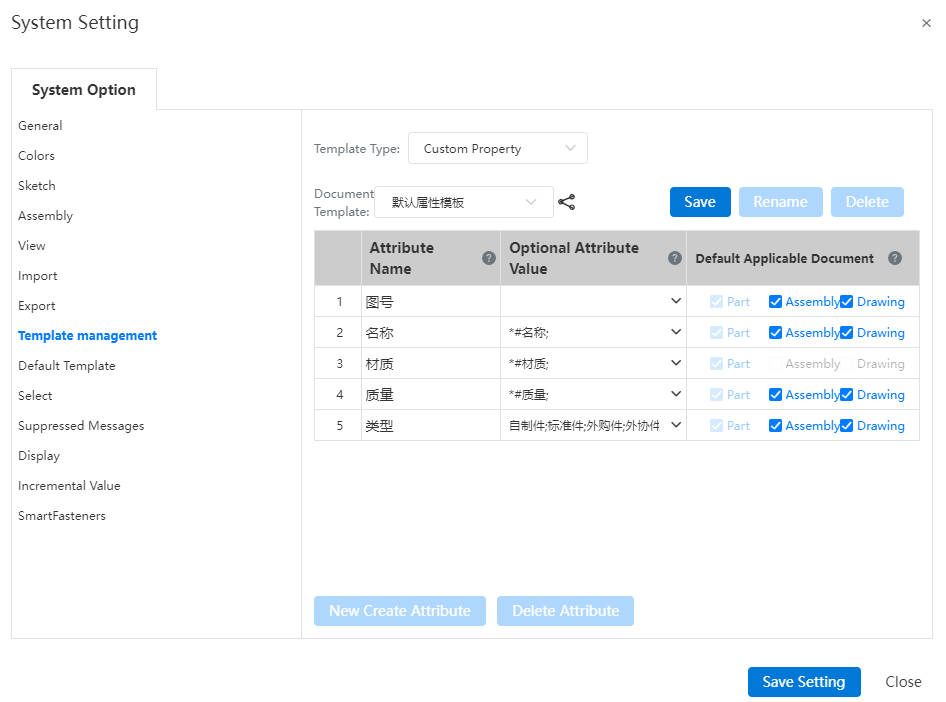Viewport: 946px width, 702px height.
Task: Select attribute name cell 图号
Action: tap(431, 302)
